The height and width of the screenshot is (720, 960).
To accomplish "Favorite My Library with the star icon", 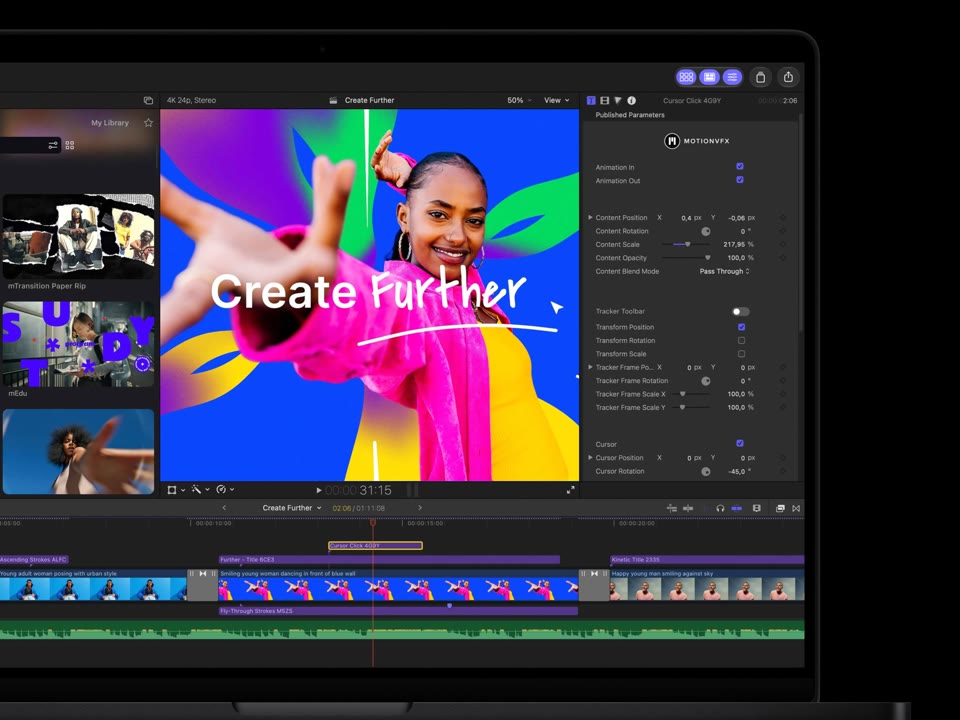I will [x=148, y=122].
